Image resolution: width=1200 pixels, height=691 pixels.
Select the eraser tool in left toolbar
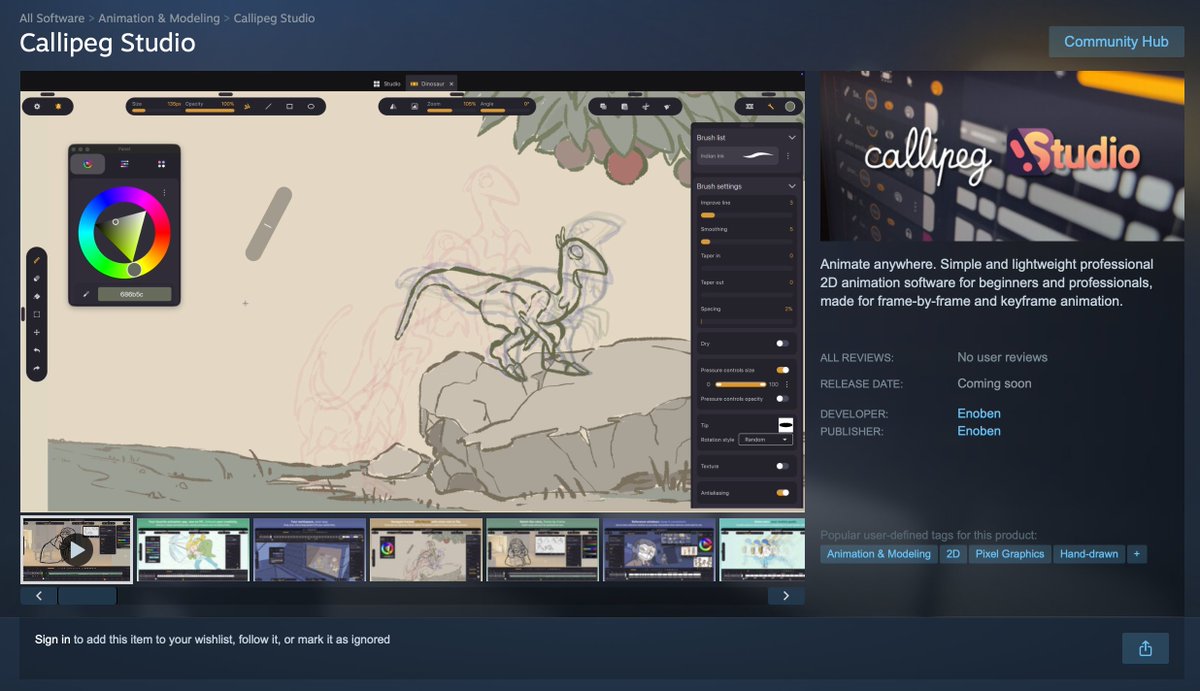click(x=37, y=277)
